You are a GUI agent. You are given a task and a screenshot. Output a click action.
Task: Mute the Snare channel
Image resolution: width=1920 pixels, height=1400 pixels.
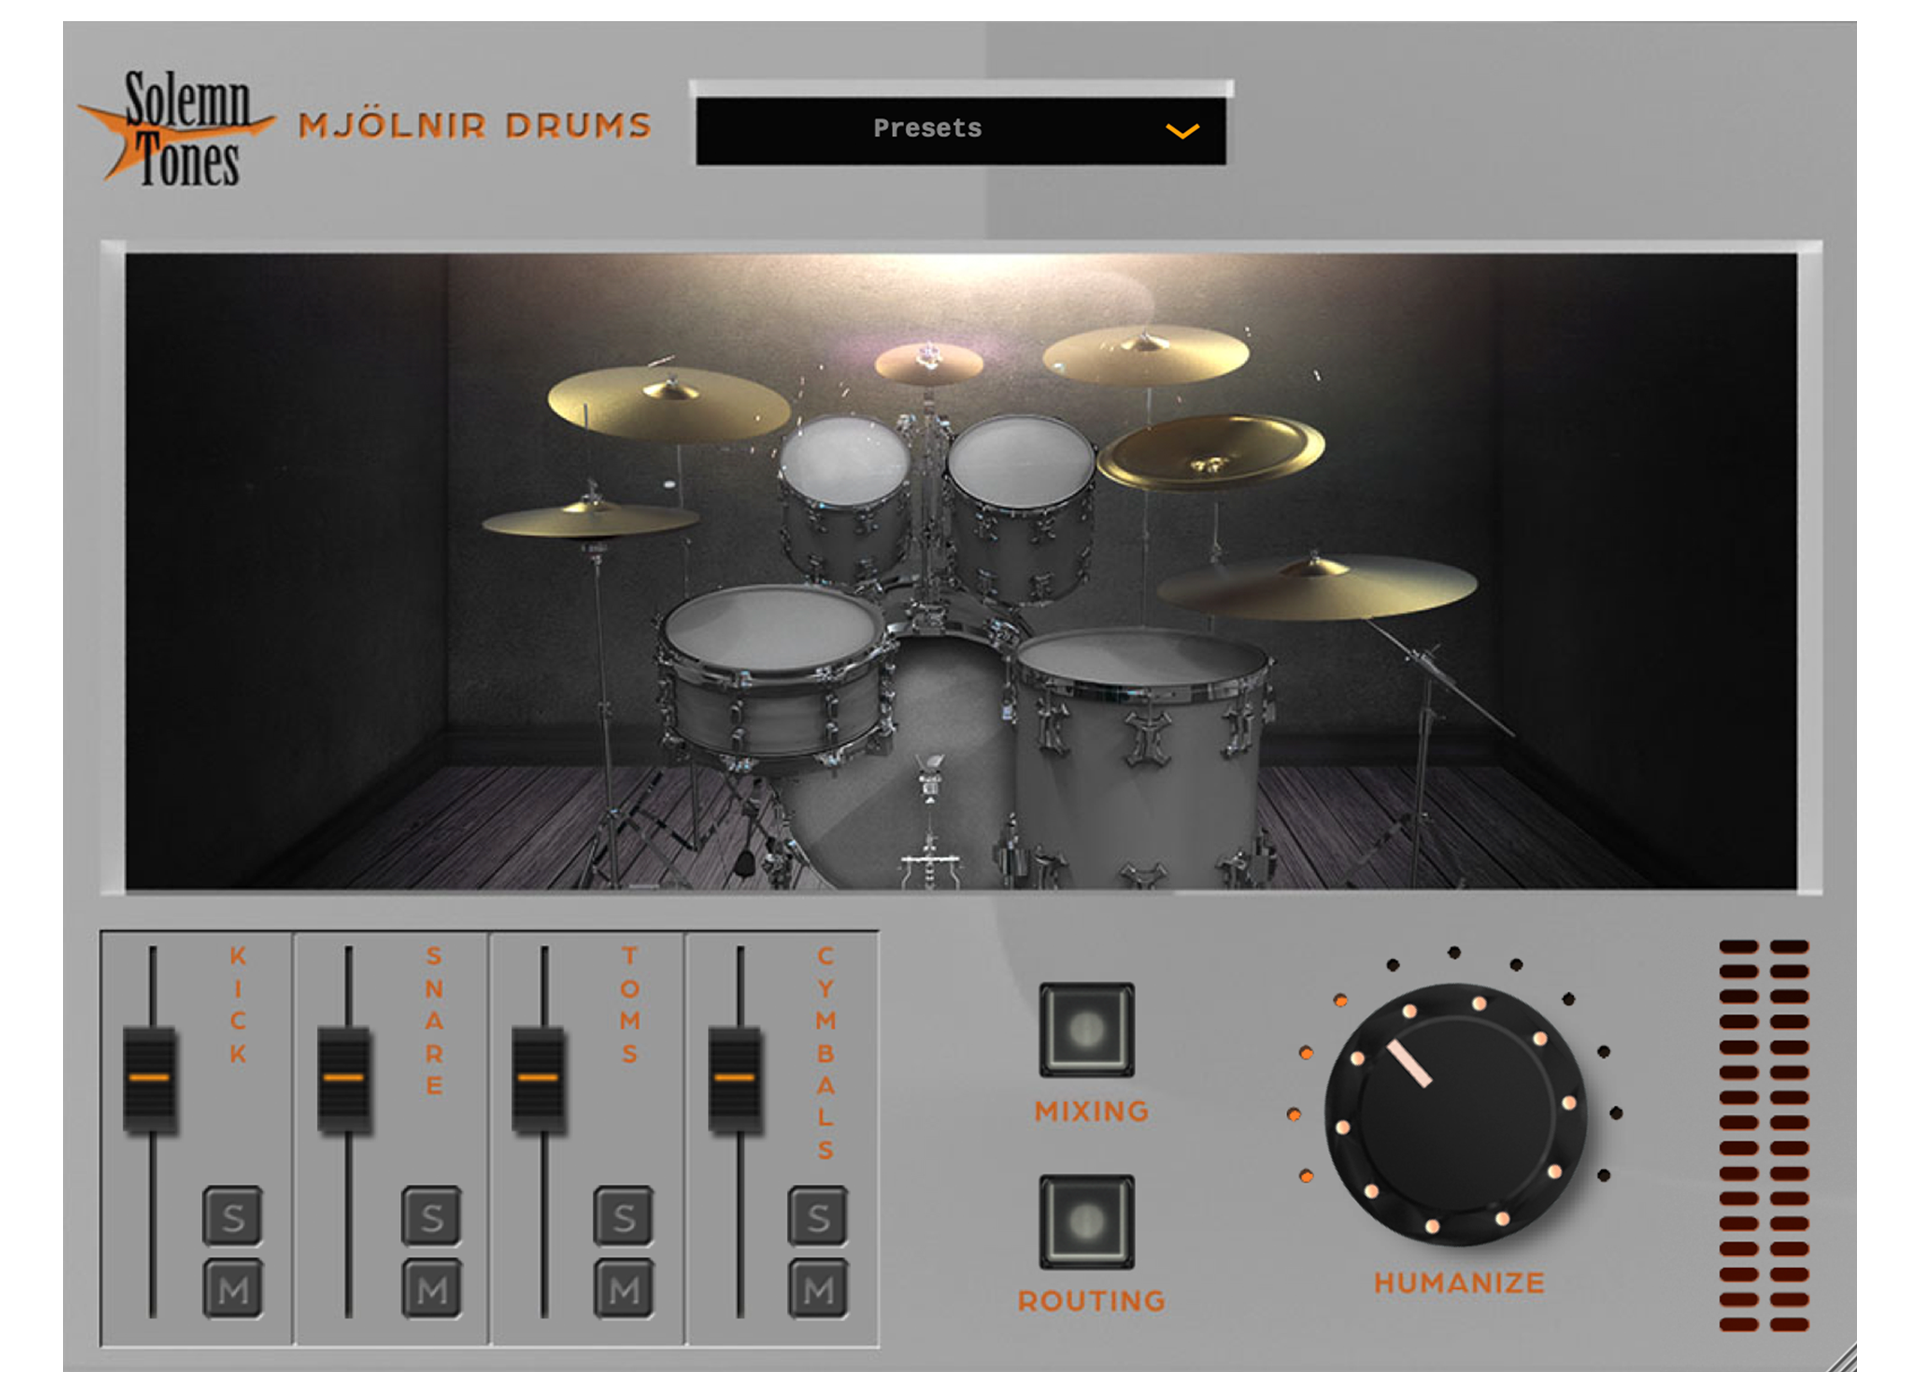click(431, 1288)
